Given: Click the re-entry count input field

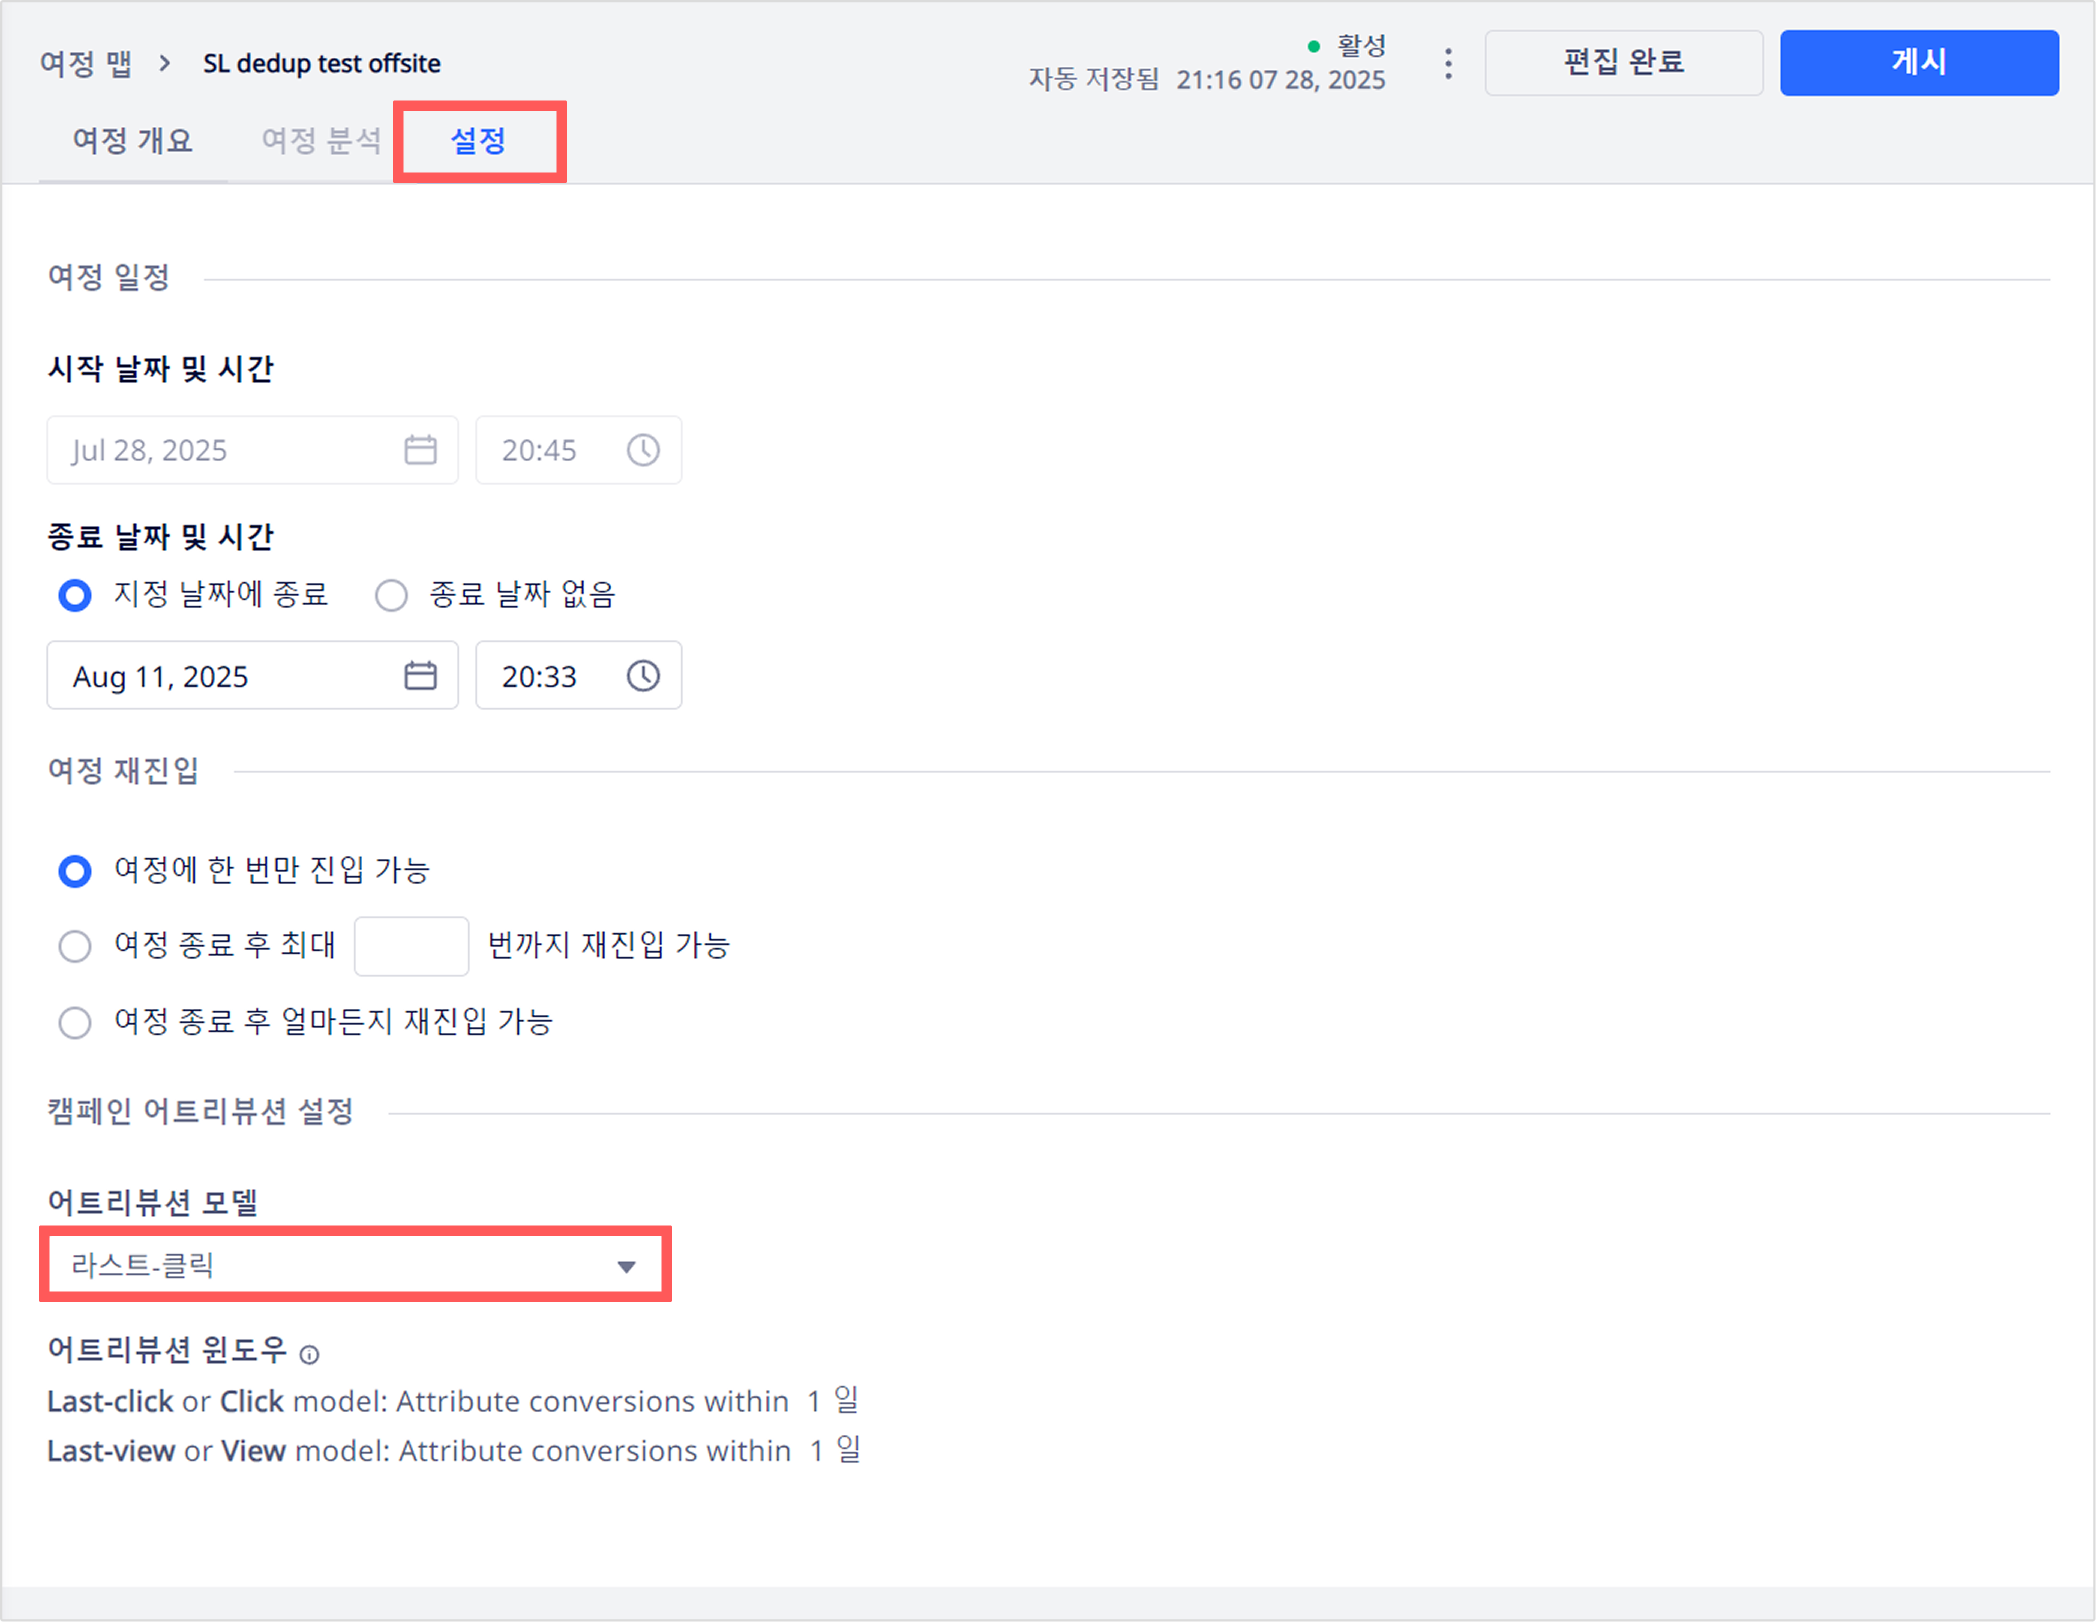Looking at the screenshot, I should (411, 946).
